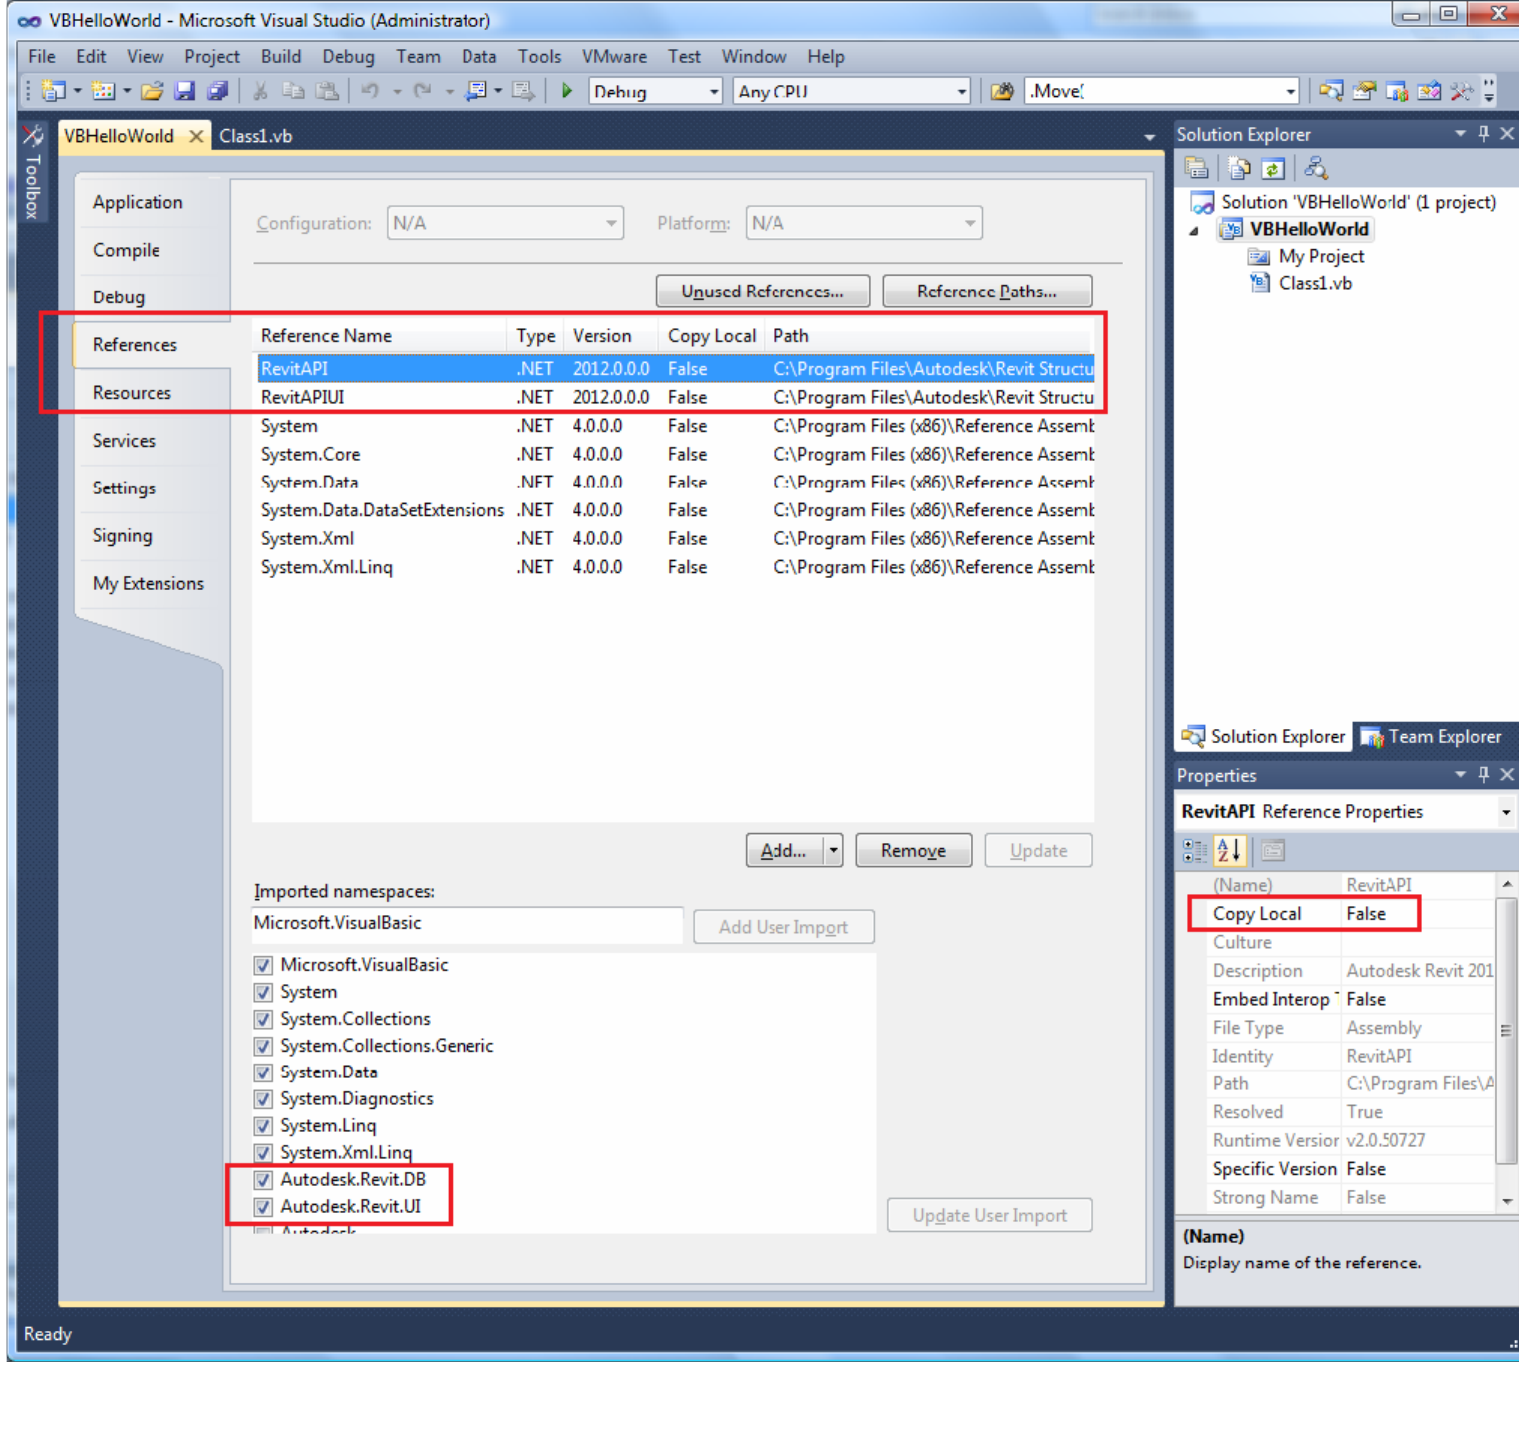Click the Property Pages icon in Properties panel
The width and height of the screenshot is (1519, 1450).
[x=1272, y=851]
